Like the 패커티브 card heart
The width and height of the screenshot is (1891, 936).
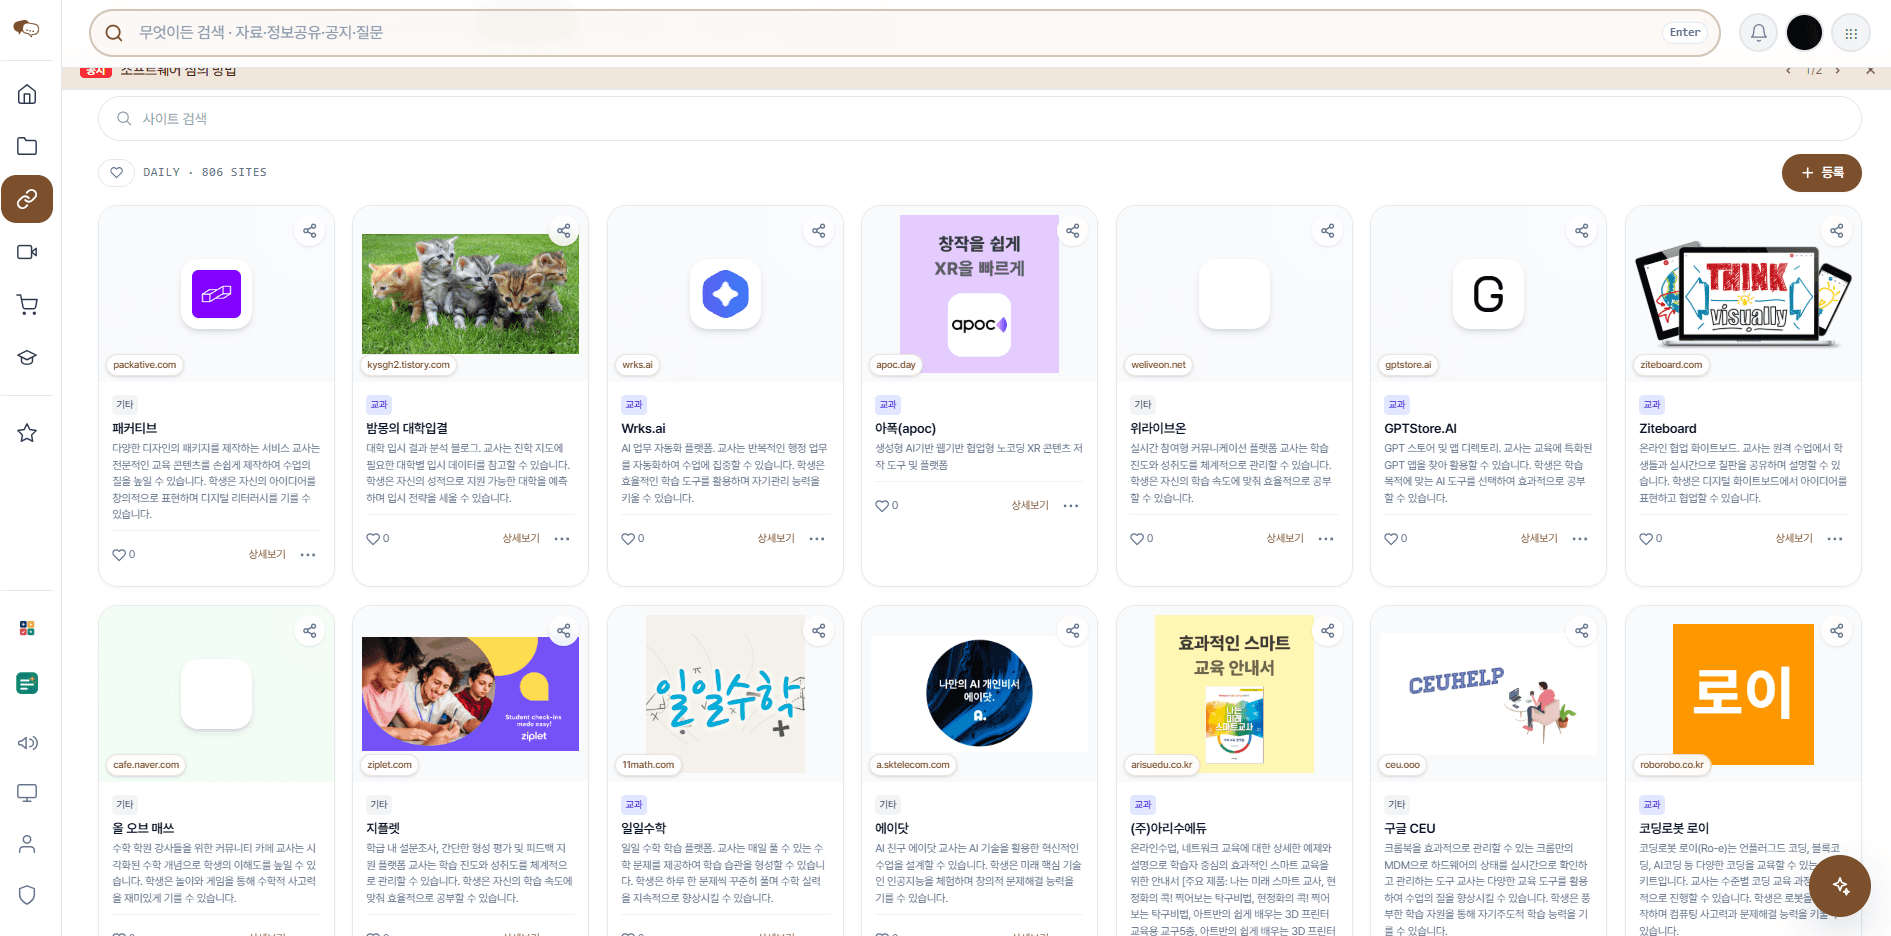click(119, 554)
